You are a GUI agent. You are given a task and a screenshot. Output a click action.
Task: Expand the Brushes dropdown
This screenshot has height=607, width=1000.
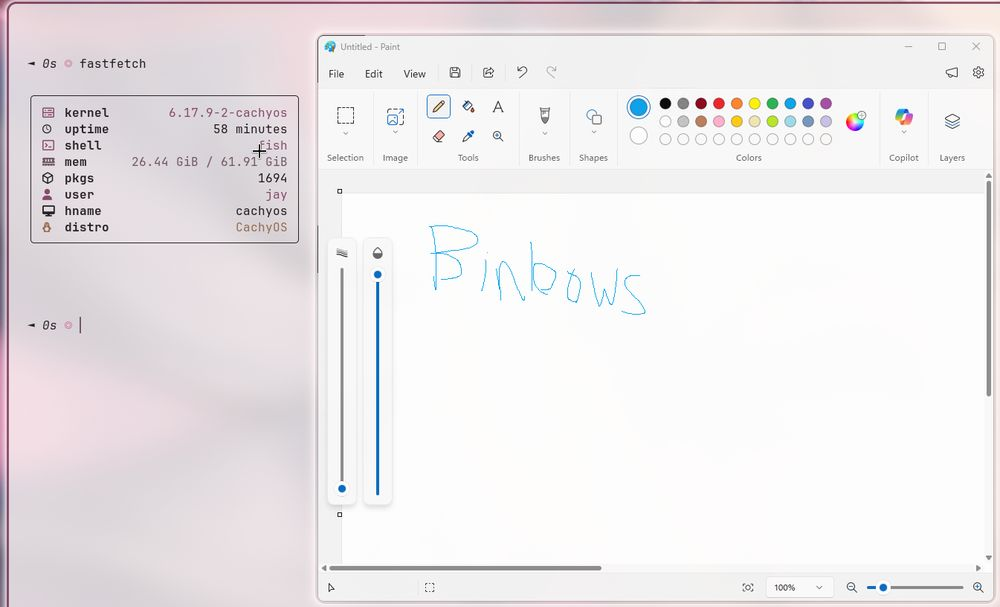[x=544, y=133]
